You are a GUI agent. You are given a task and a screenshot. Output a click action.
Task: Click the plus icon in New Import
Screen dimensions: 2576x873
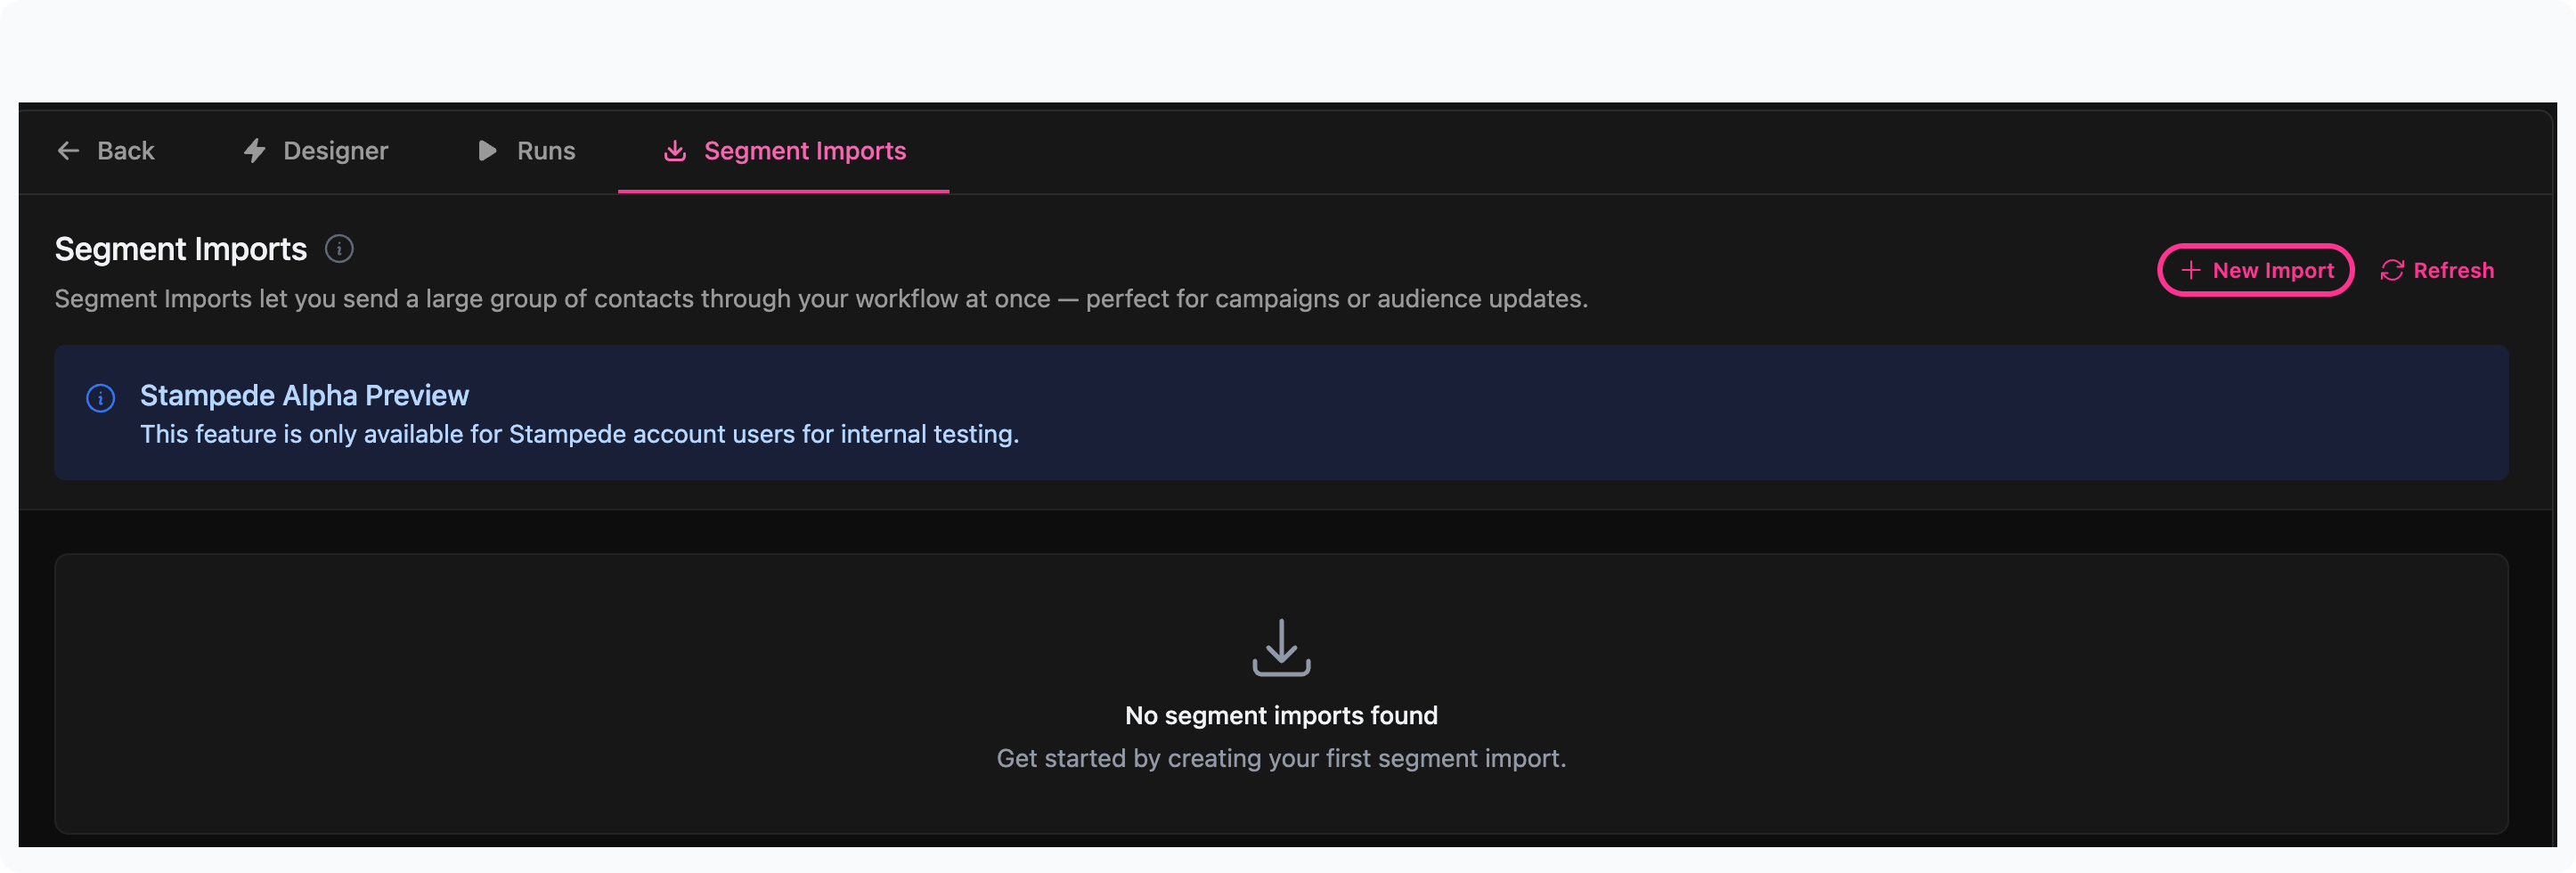(2190, 270)
